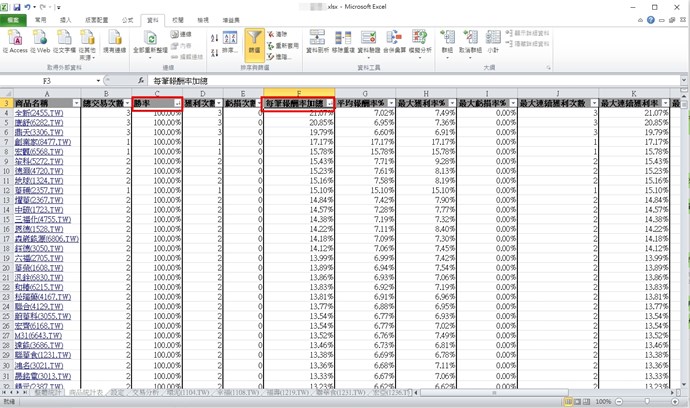Open the 勝率 column filter dropdown
This screenshot has height=408, width=690.
tap(177, 104)
